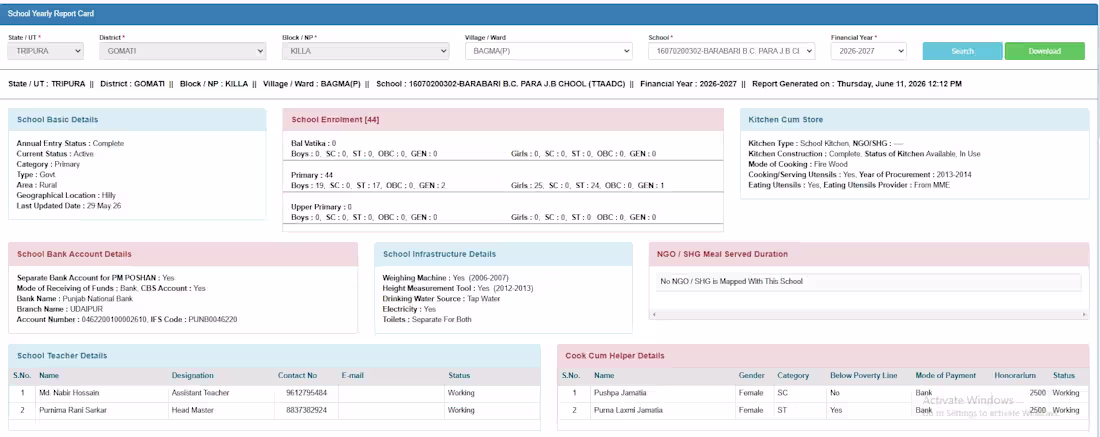Open the State / UT dropdown

click(x=46, y=51)
